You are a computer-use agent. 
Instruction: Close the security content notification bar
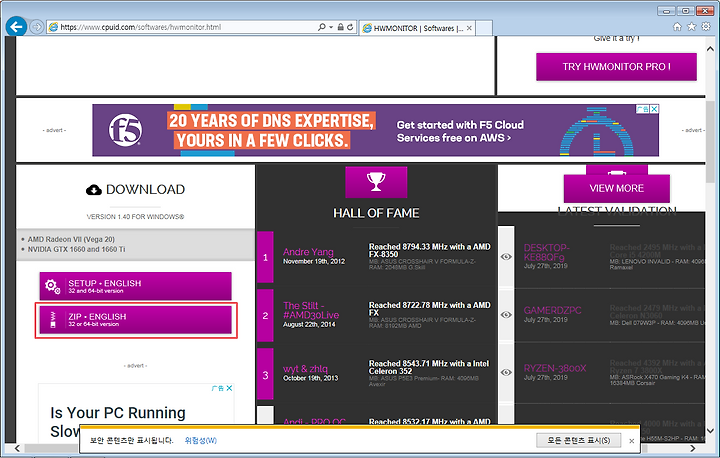coord(631,441)
